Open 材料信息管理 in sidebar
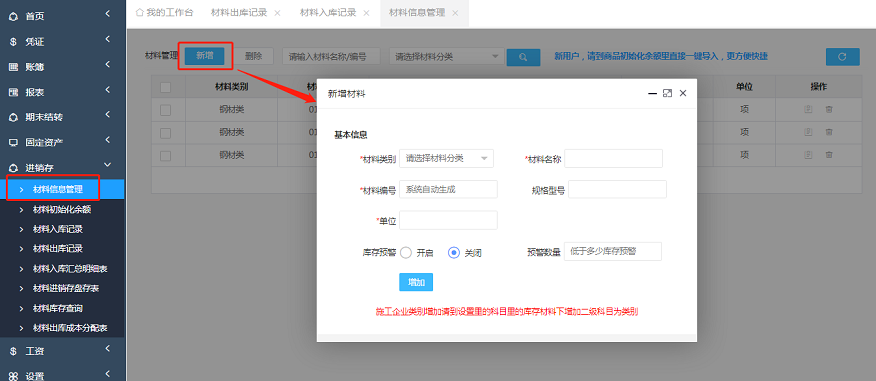Screen dimensions: 876x381 pos(58,189)
